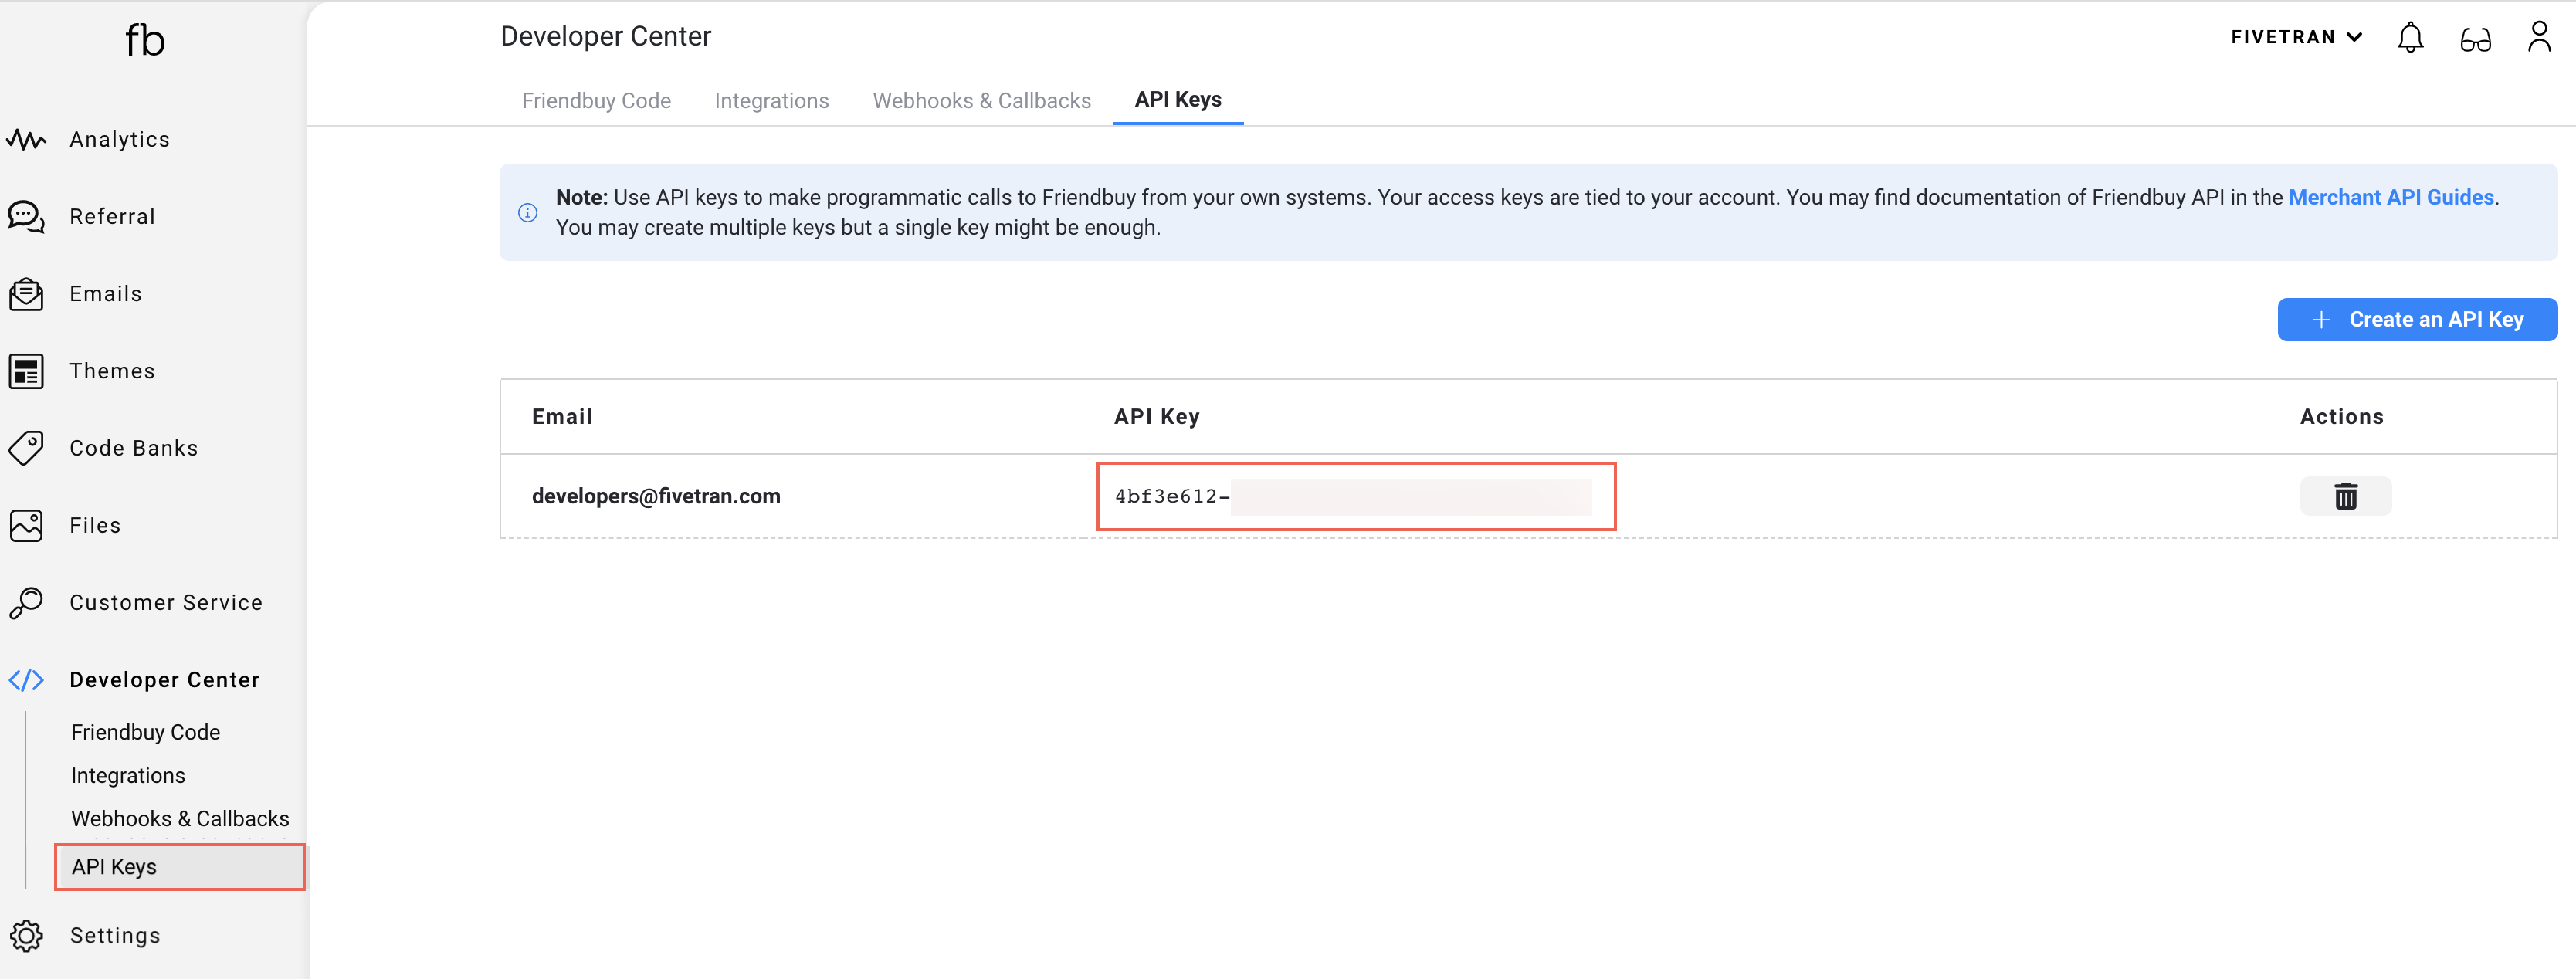
Task: Click the info icon in the note banner
Action: (x=527, y=213)
